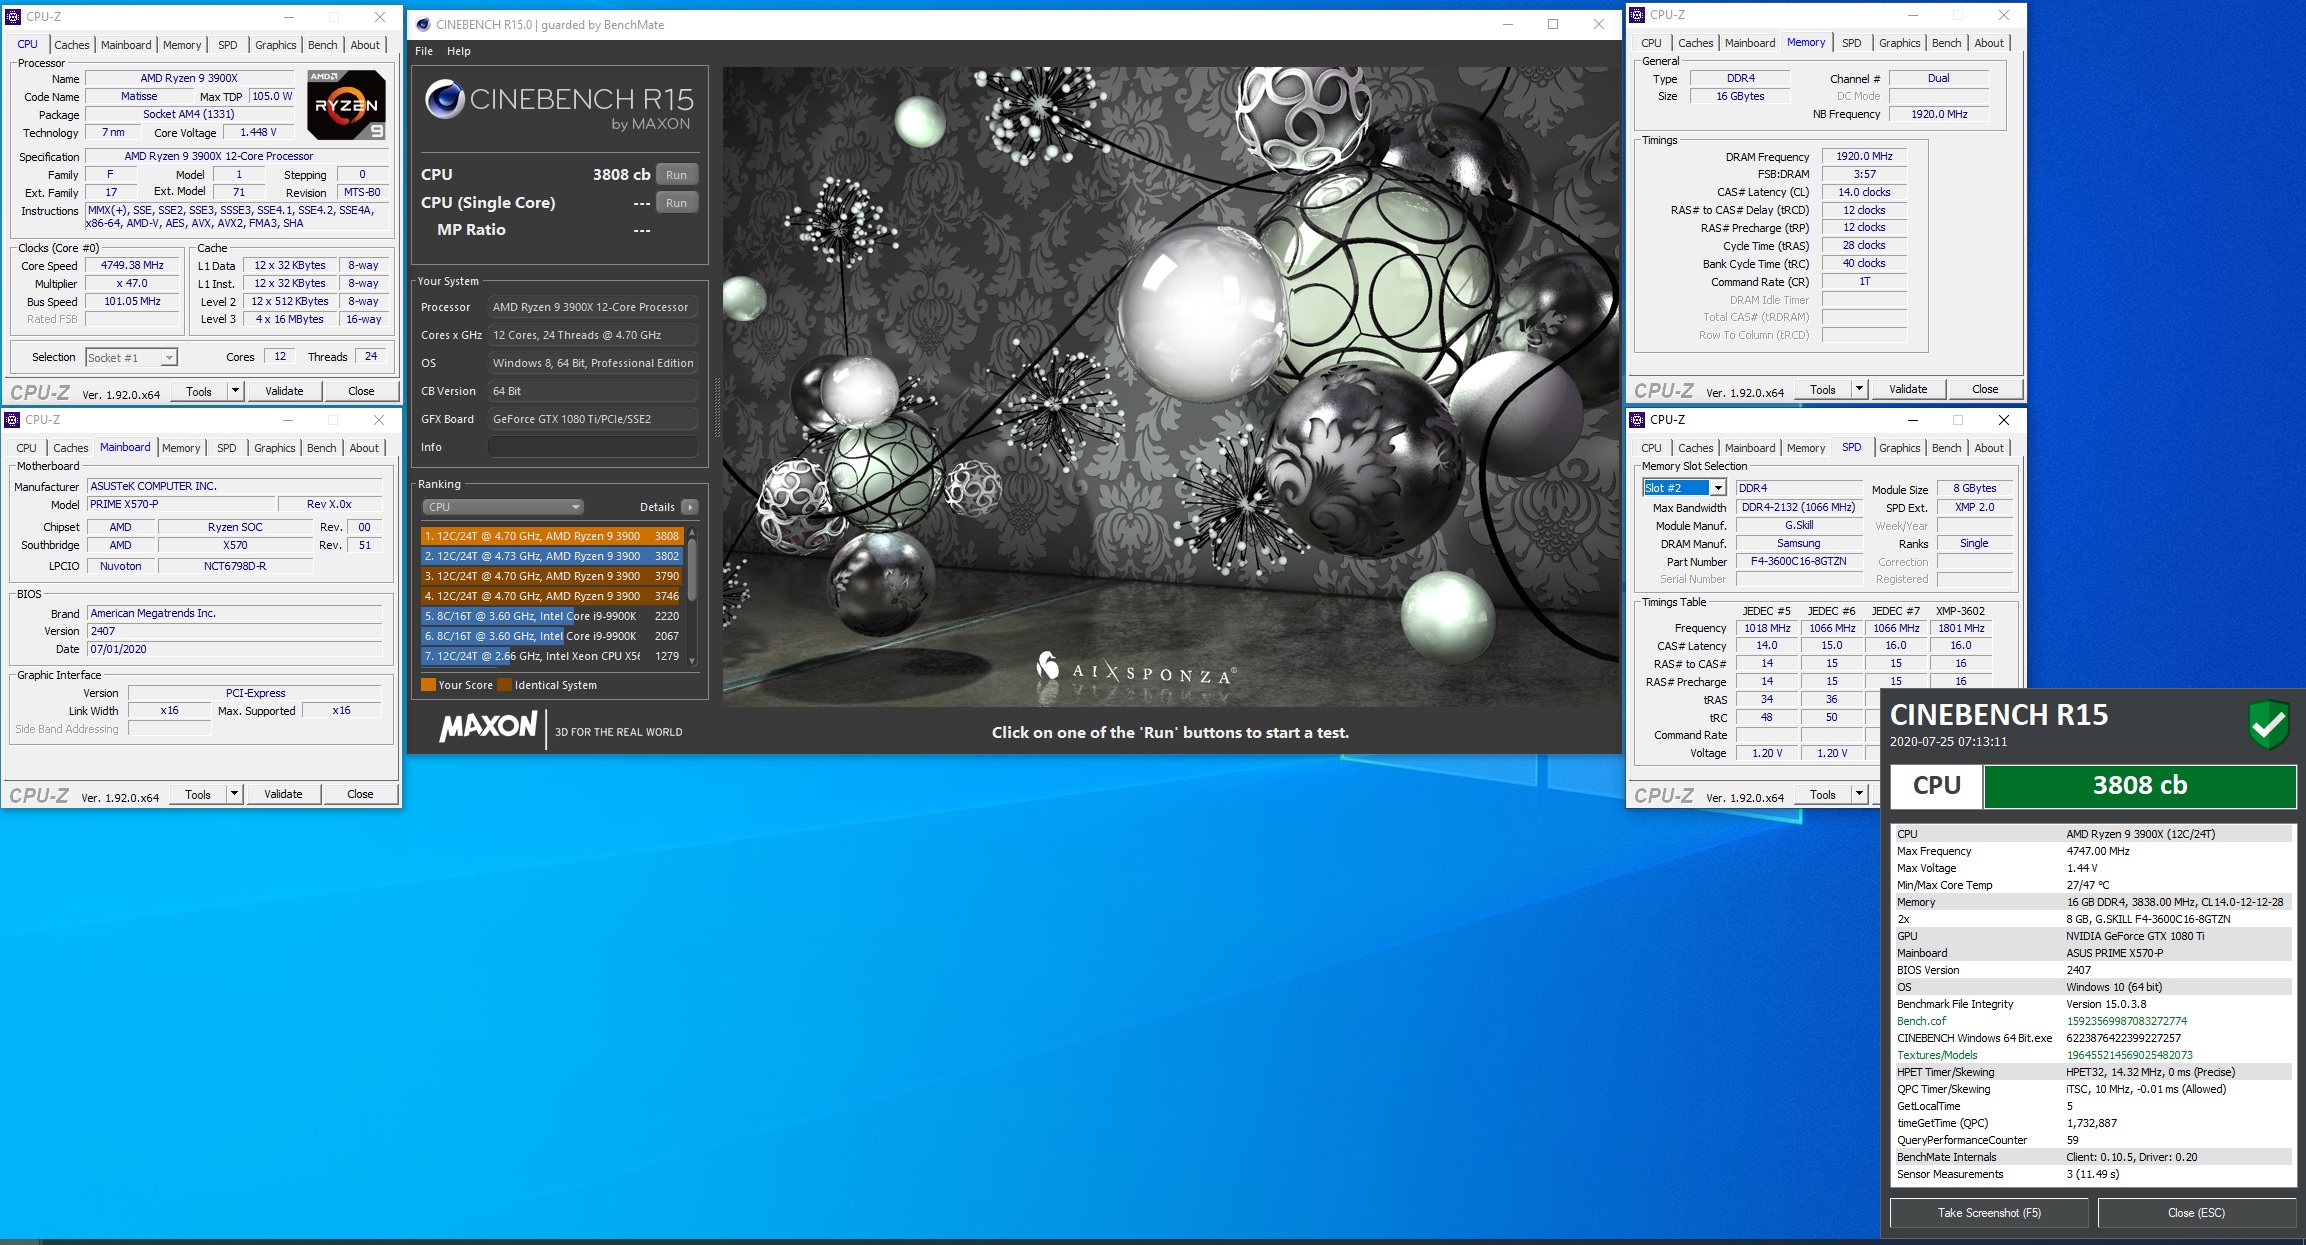Viewport: 2306px width, 1245px height.
Task: Click Close in the Mainboard CPU-Z window
Action: click(360, 794)
